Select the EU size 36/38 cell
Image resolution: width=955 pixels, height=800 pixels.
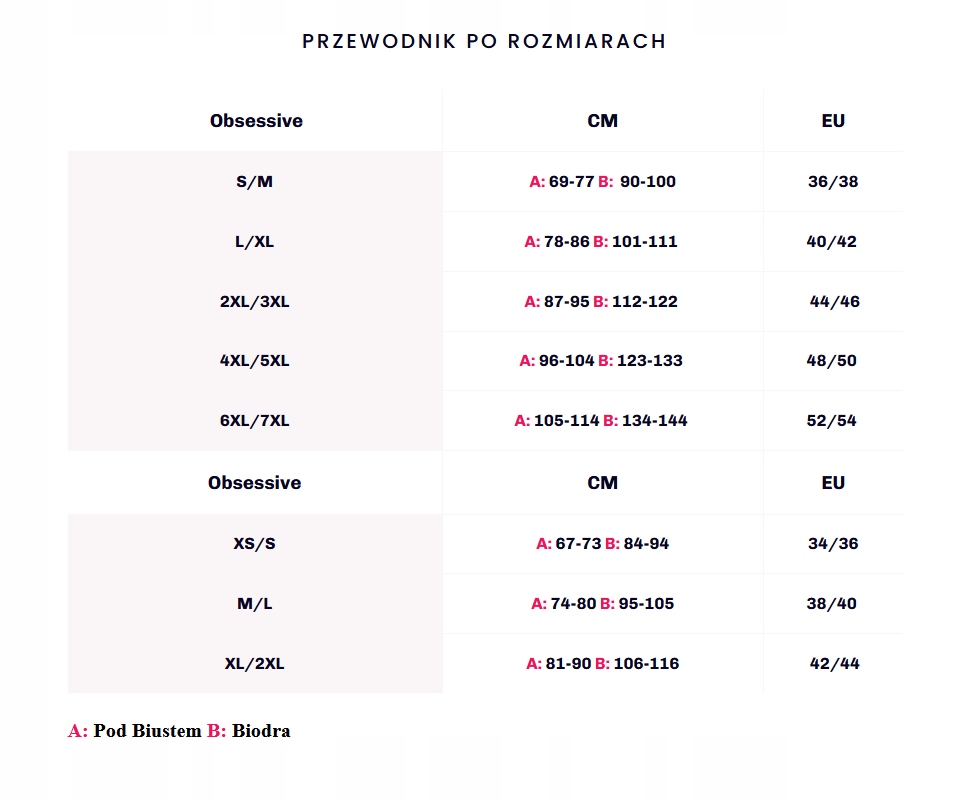tap(833, 182)
